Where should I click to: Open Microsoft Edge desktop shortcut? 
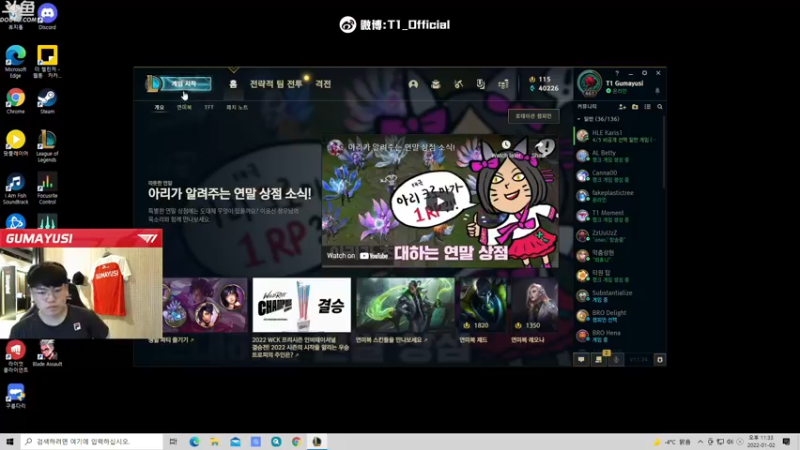(x=15, y=62)
